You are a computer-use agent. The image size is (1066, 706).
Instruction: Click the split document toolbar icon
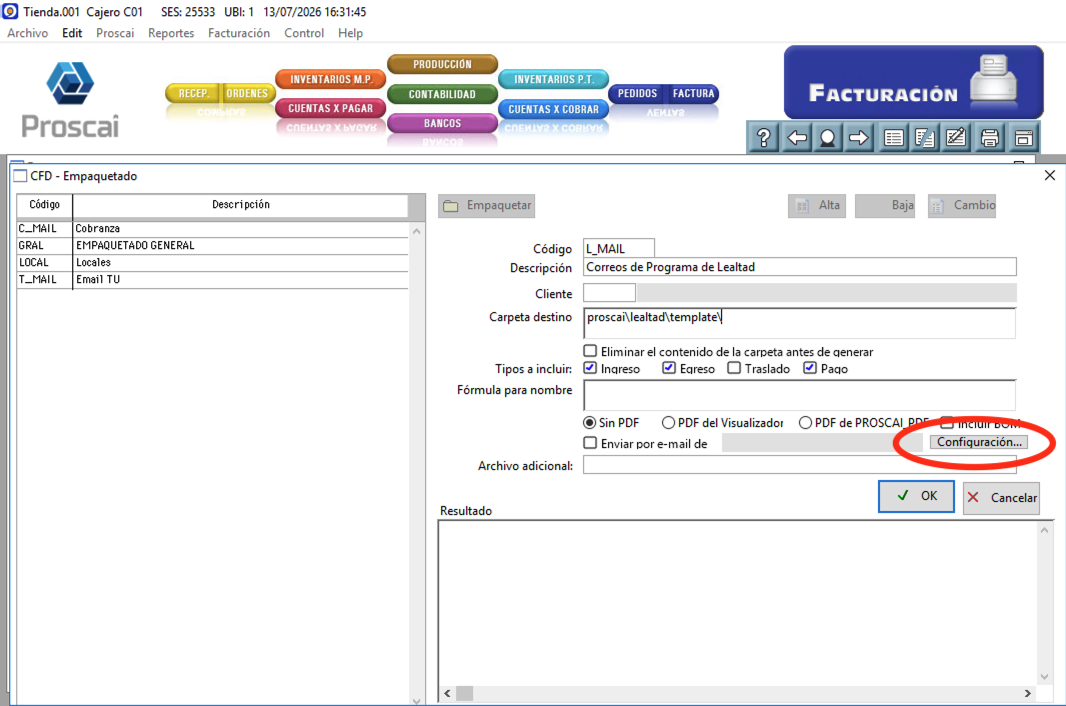[925, 138]
